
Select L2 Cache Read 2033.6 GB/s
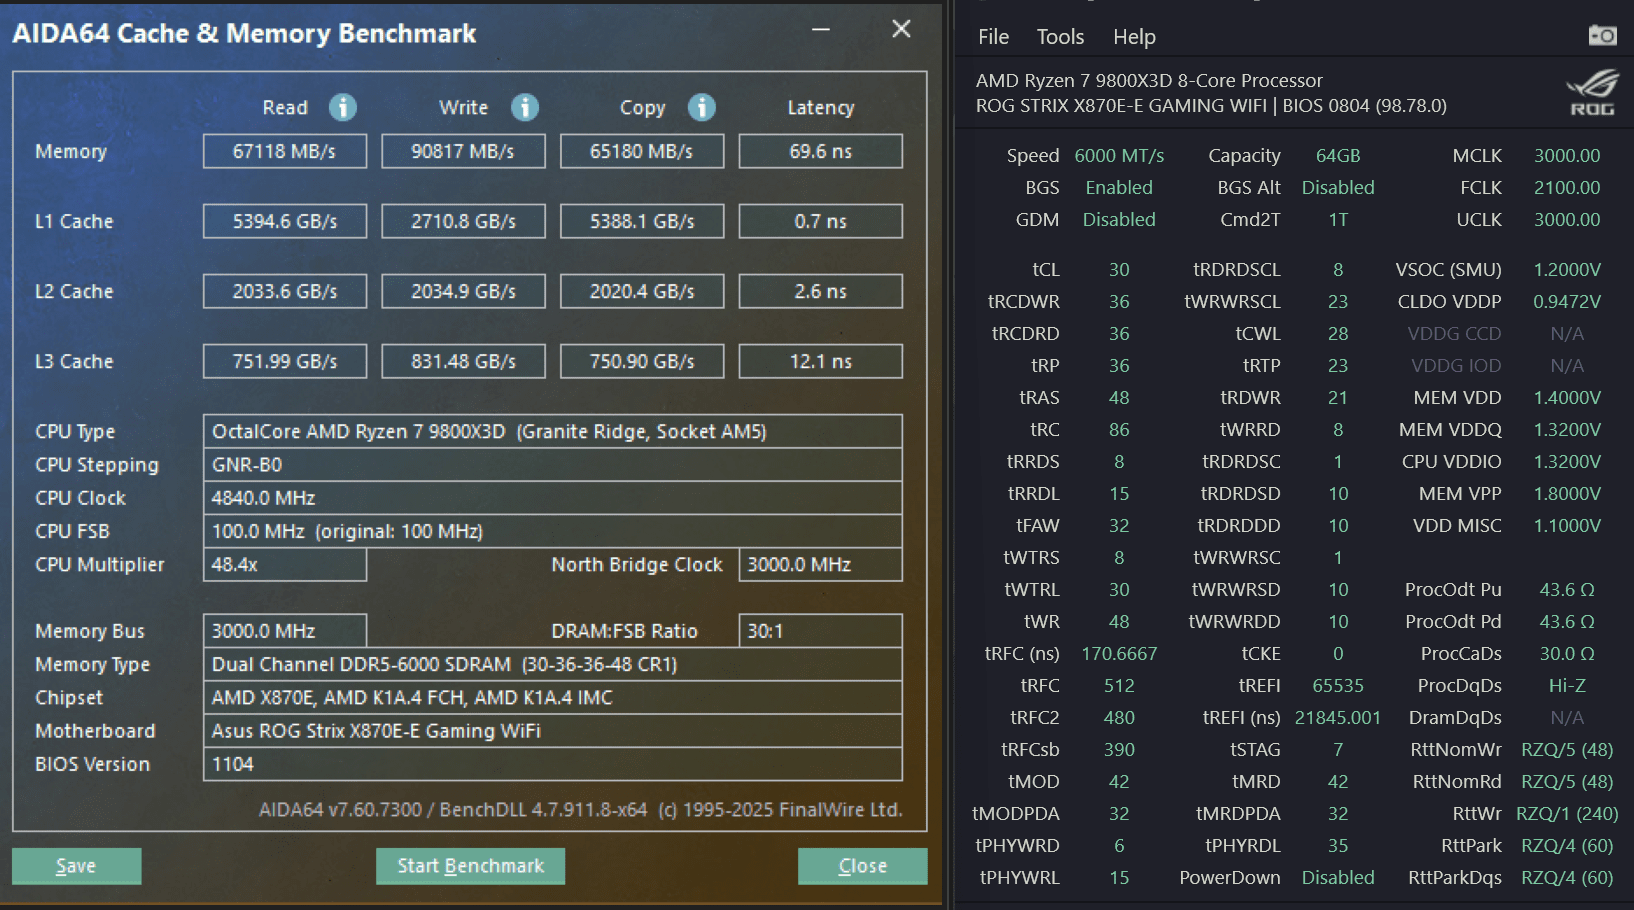click(x=285, y=291)
